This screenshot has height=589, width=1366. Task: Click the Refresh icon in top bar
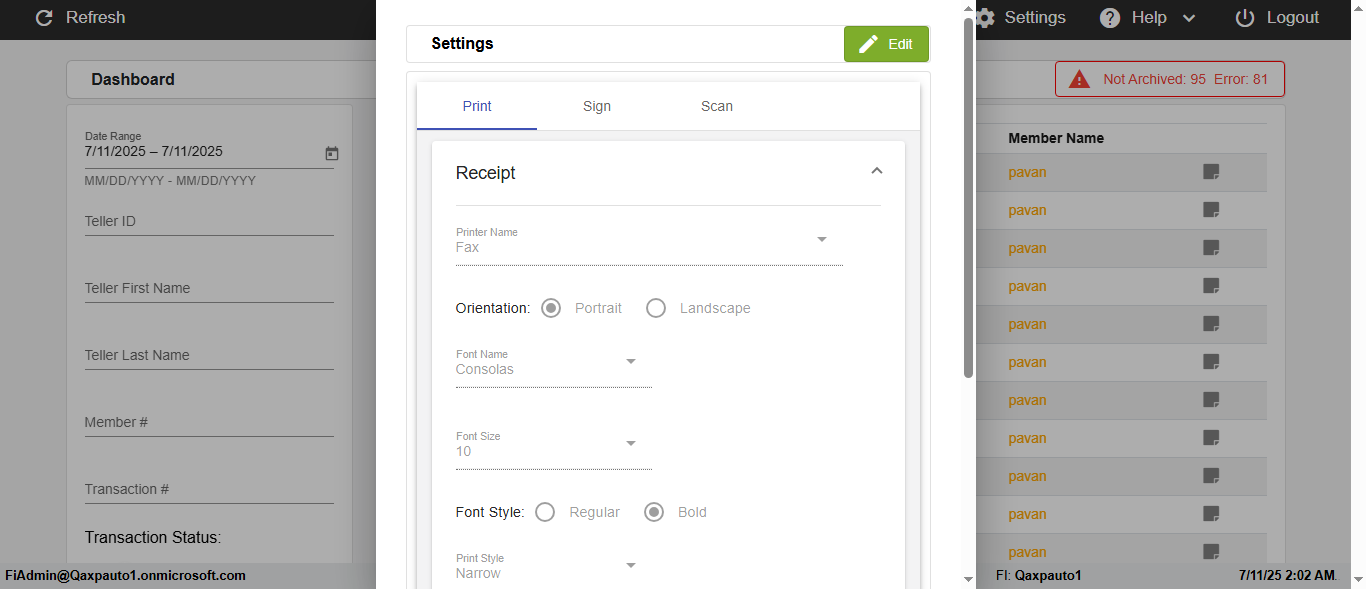coord(44,18)
